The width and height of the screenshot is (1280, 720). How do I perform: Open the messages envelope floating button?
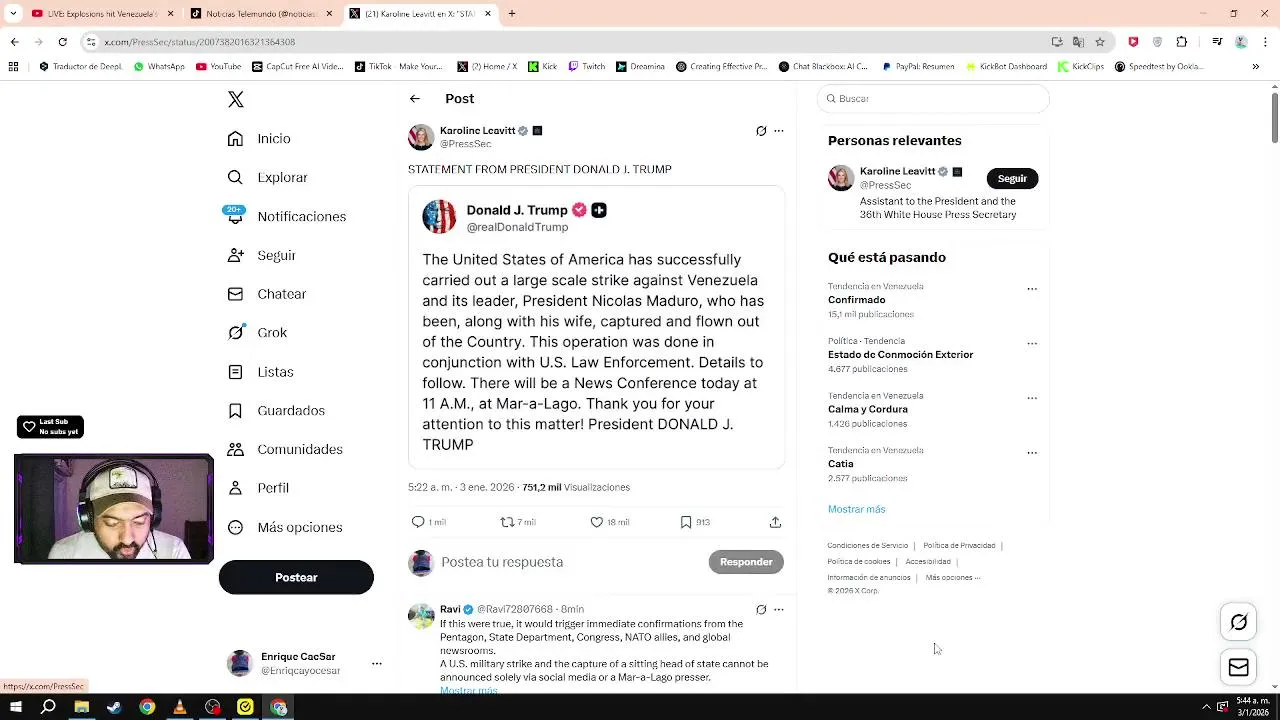(1238, 668)
